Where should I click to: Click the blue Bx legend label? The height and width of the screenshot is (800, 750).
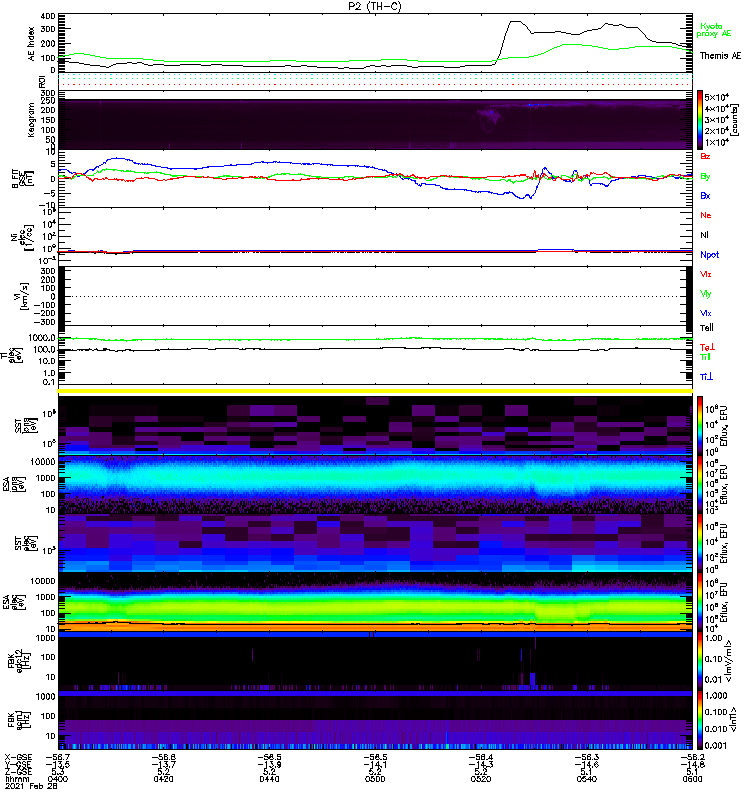(706, 196)
